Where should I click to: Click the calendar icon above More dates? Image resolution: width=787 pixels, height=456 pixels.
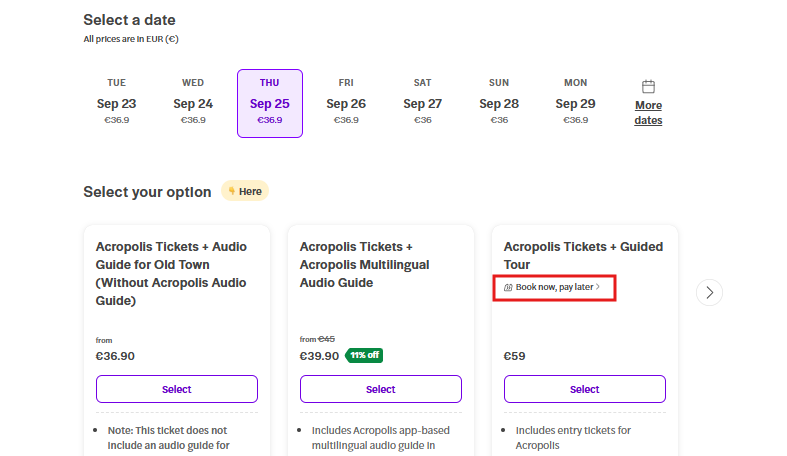pos(648,87)
